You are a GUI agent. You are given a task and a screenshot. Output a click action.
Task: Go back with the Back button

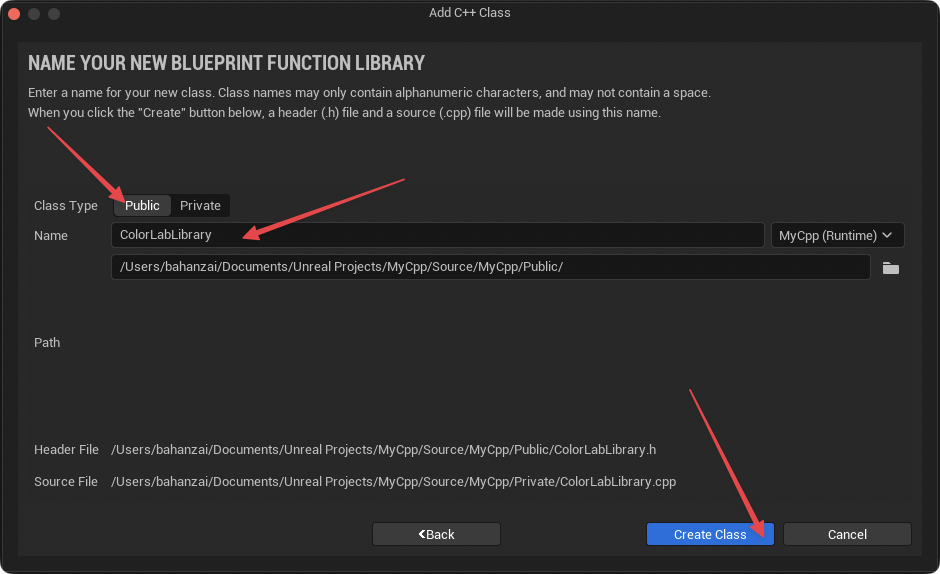pyautogui.click(x=436, y=534)
